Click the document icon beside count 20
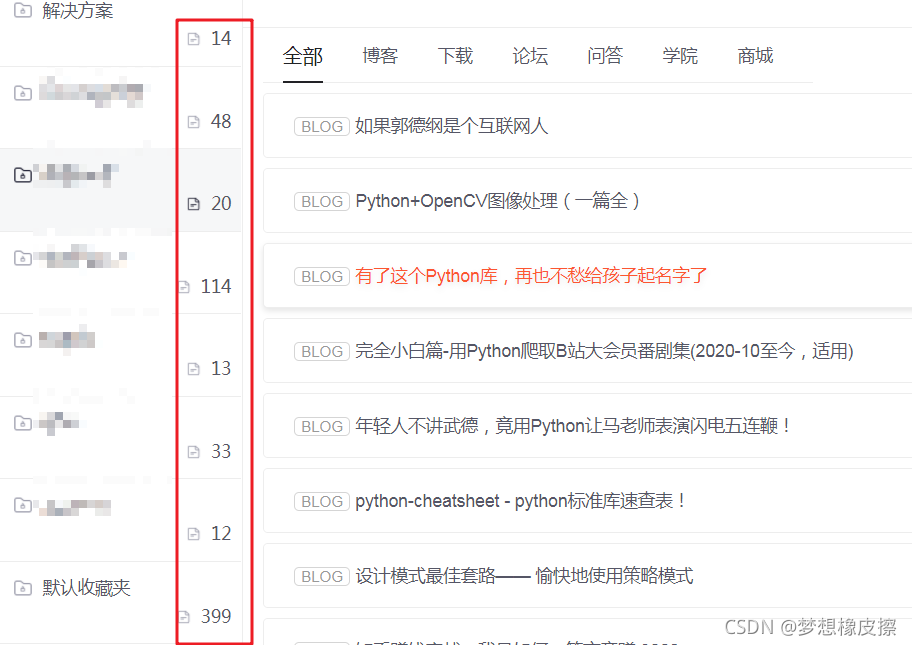912x645 pixels. click(x=194, y=204)
